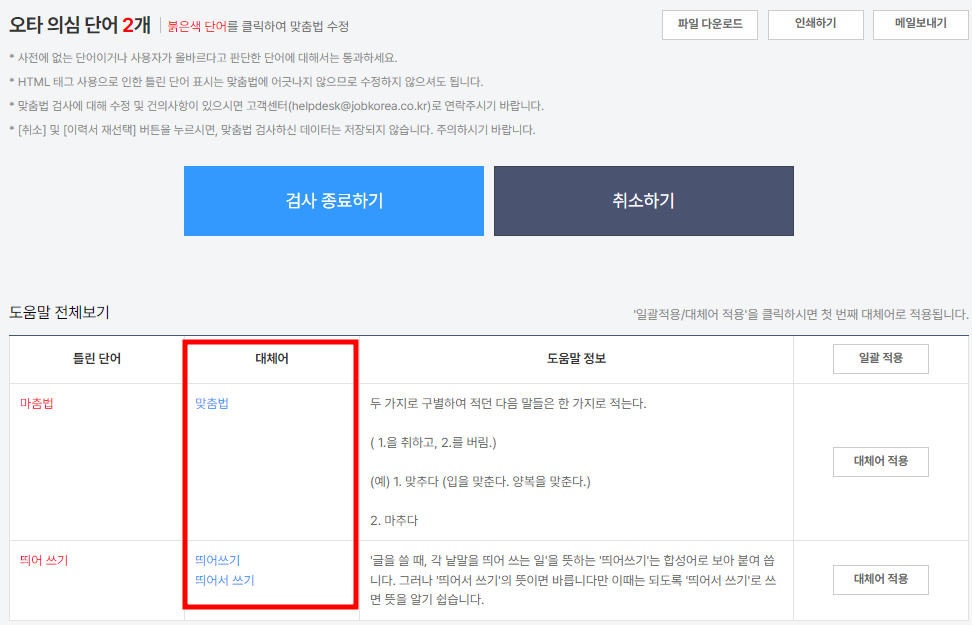Image resolution: width=972 pixels, height=625 pixels.
Task: Apply replacement for 마춤법 with 대체어 적용
Action: pyautogui.click(x=880, y=461)
